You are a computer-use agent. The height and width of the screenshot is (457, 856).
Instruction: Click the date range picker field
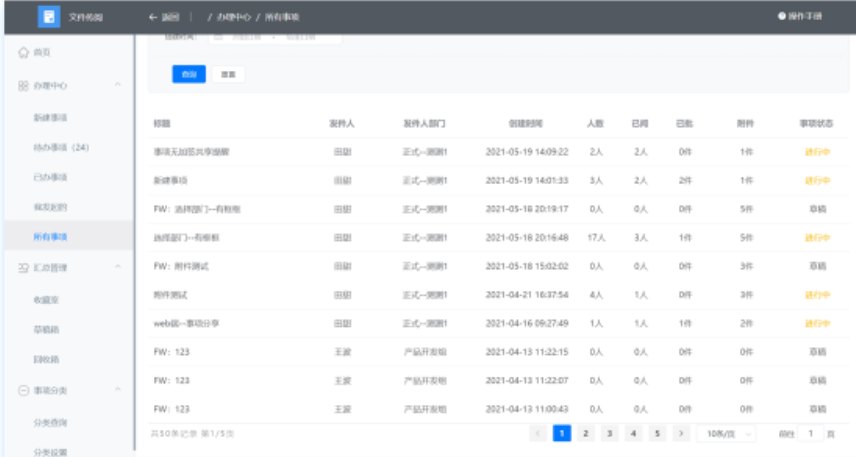(275, 37)
